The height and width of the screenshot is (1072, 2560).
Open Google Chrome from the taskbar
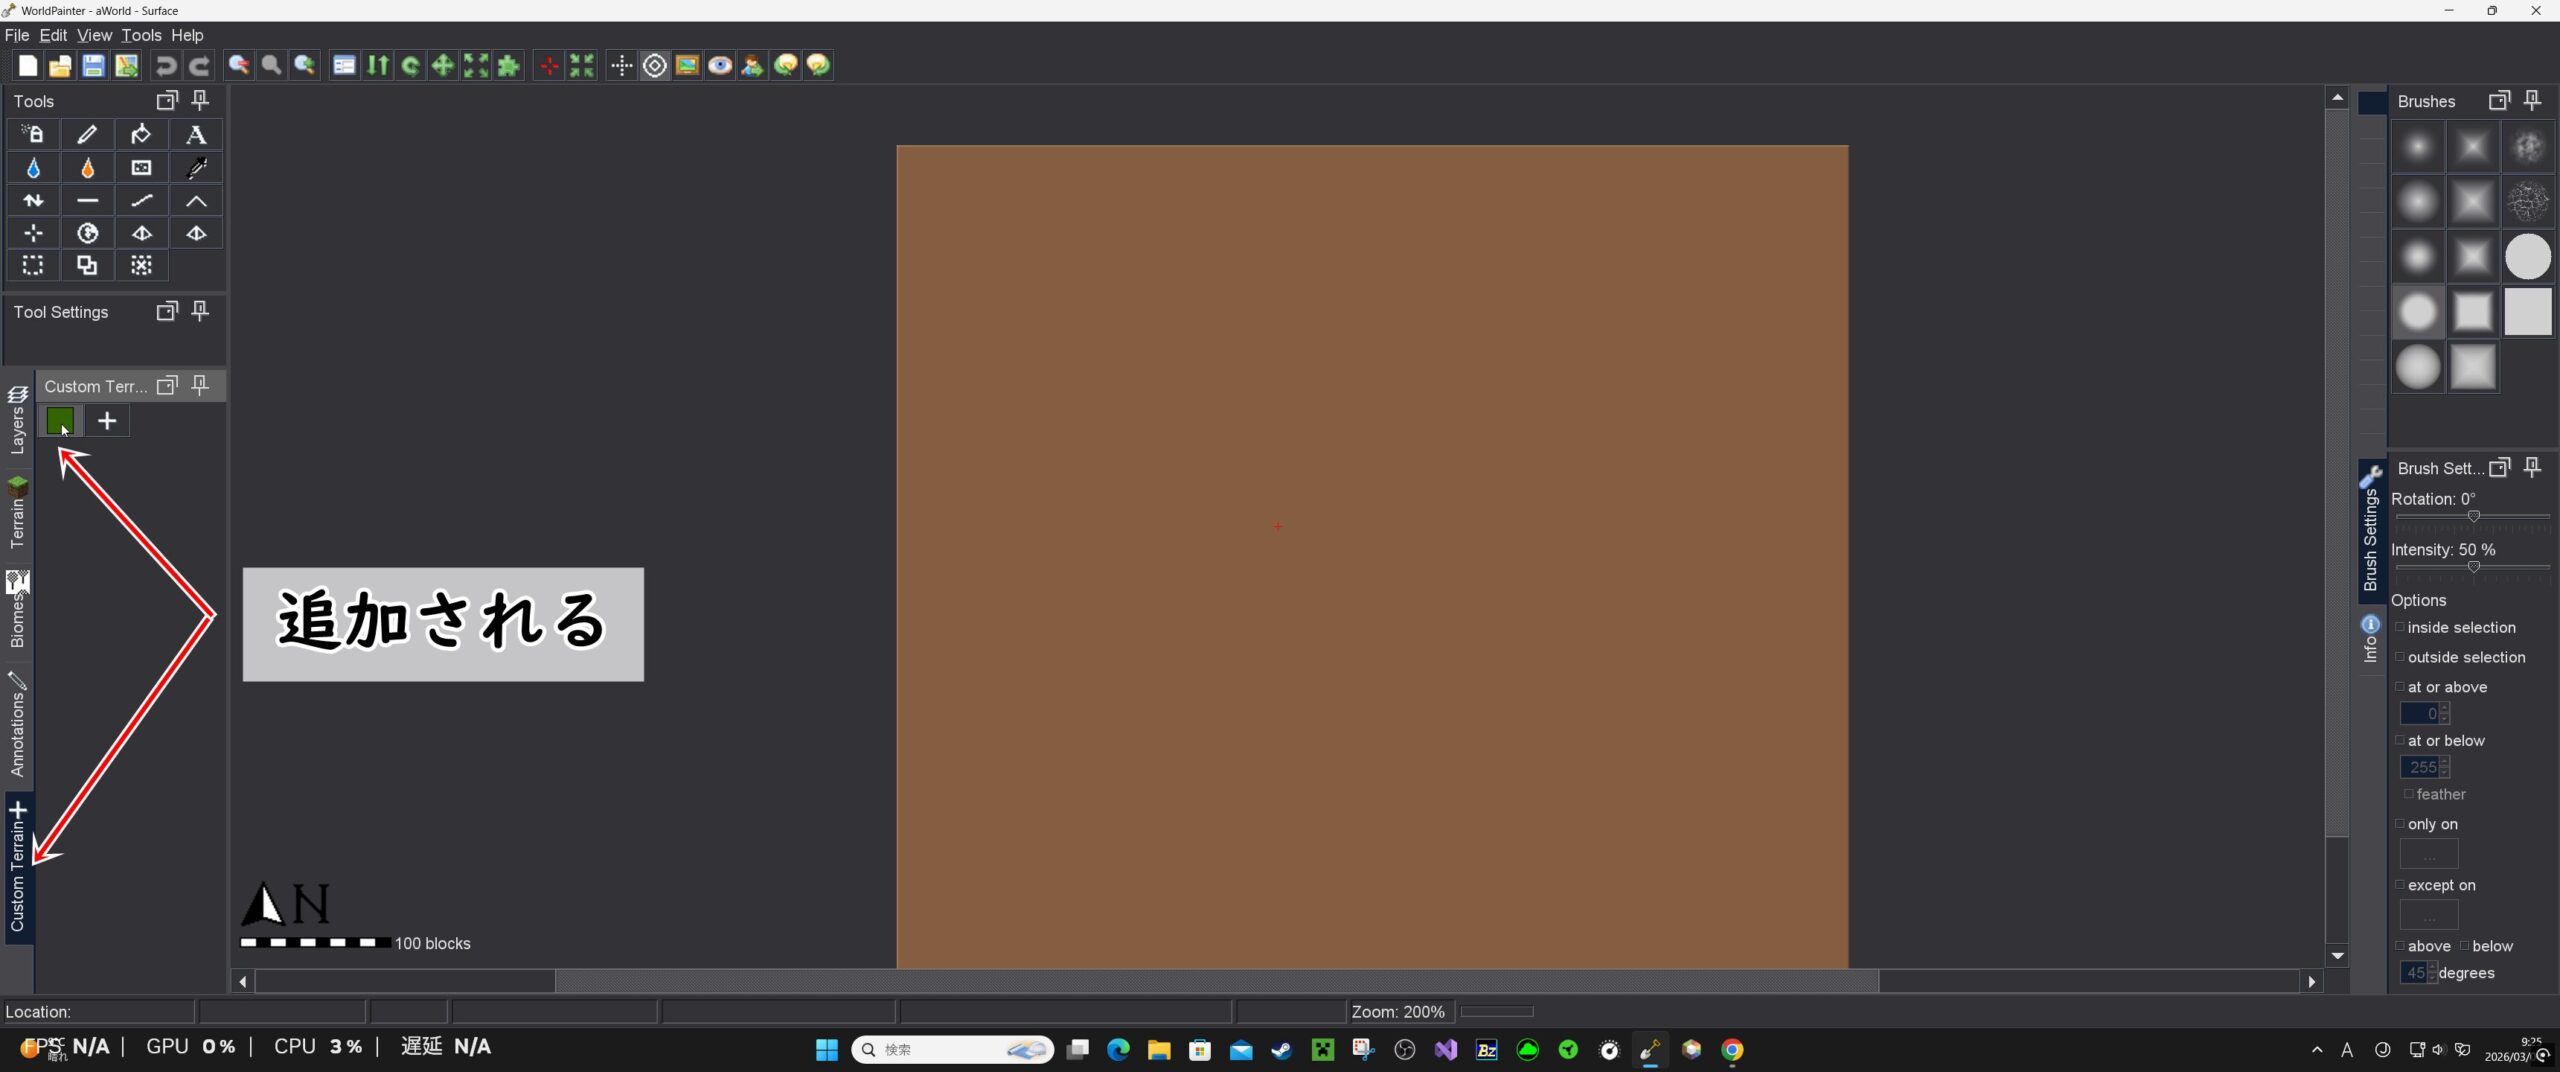coord(1732,1049)
